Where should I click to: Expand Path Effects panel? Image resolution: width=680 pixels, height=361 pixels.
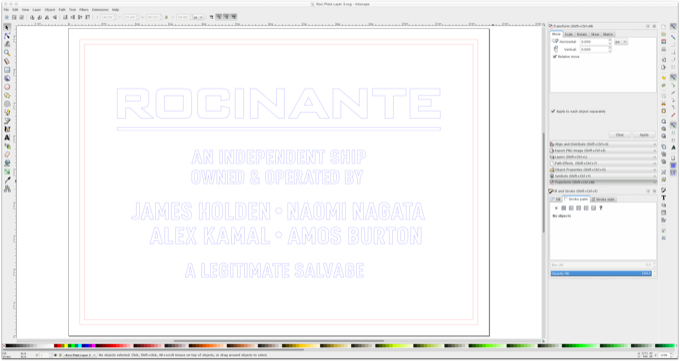click(603, 164)
